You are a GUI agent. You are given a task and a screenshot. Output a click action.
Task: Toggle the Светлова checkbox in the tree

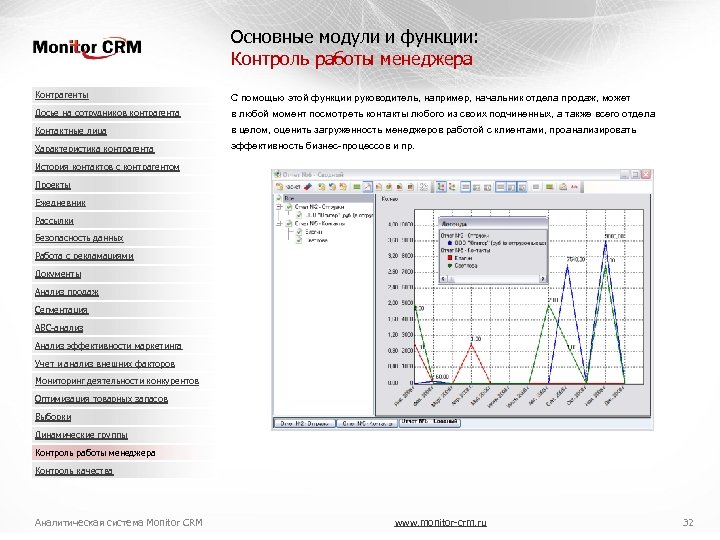tap(299, 240)
